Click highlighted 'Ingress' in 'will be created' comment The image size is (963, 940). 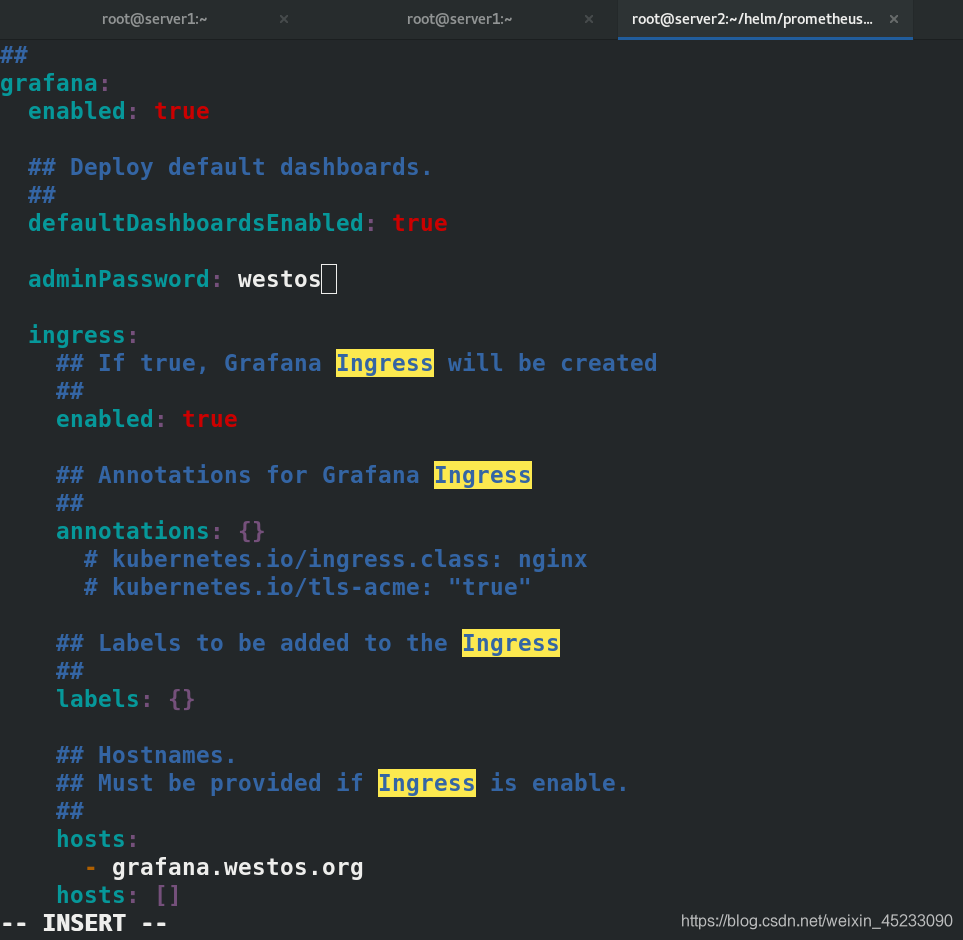pyautogui.click(x=384, y=363)
